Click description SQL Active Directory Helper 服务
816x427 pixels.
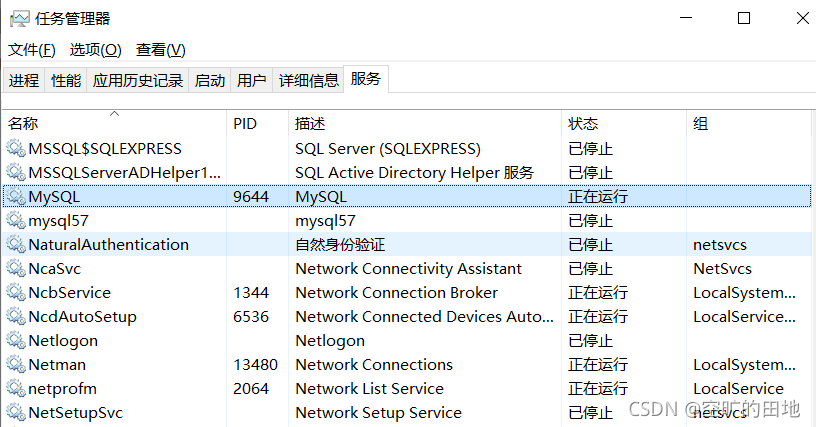(414, 173)
